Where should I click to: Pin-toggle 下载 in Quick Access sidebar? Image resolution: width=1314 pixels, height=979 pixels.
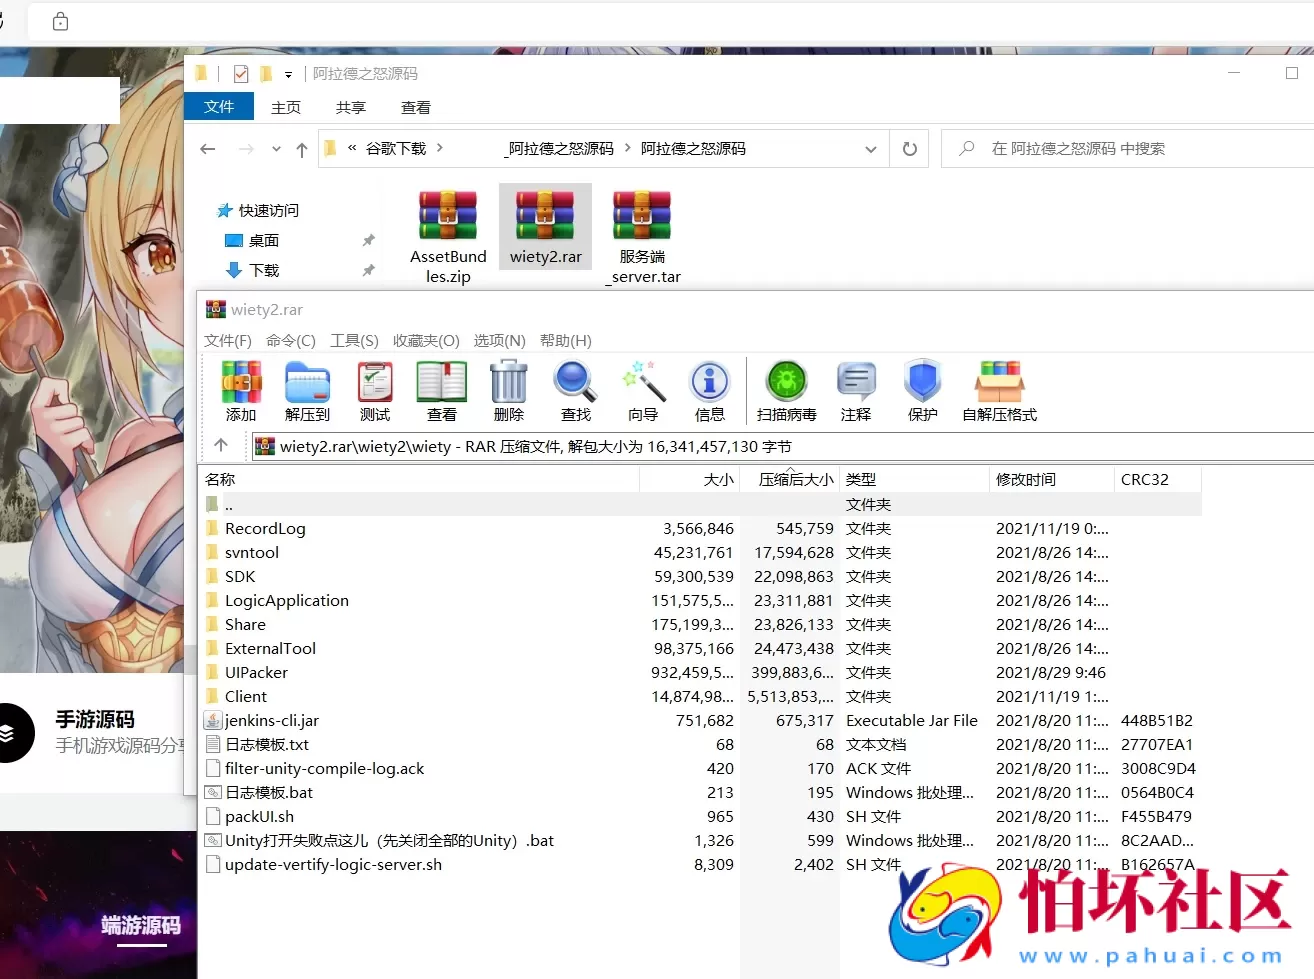(368, 270)
